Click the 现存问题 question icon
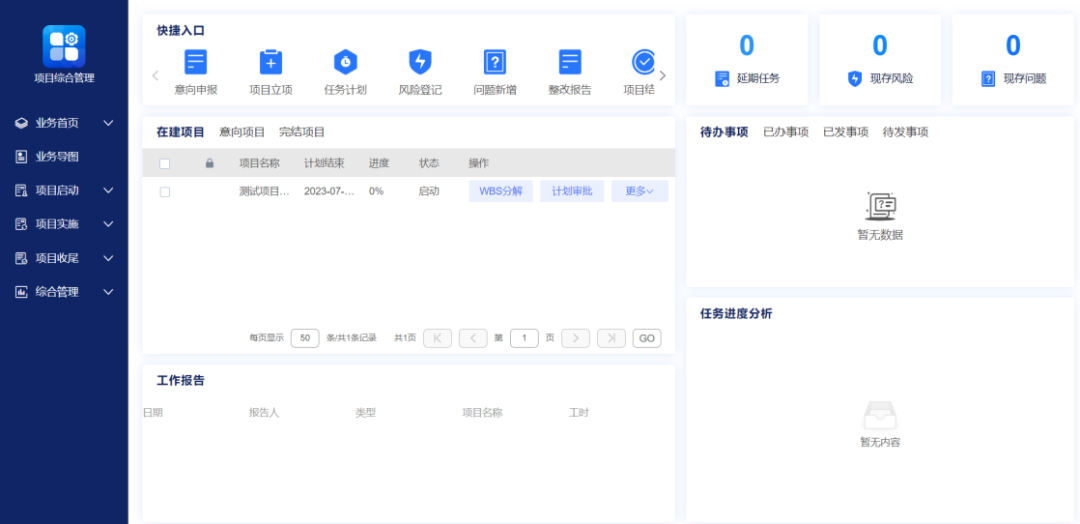The image size is (1080, 524). tap(988, 78)
